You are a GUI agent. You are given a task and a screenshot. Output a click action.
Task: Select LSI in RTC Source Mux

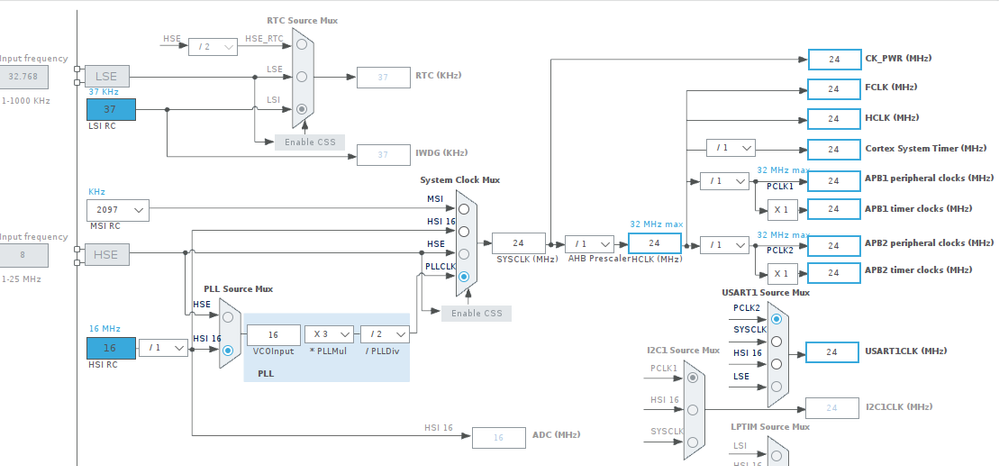click(x=301, y=109)
